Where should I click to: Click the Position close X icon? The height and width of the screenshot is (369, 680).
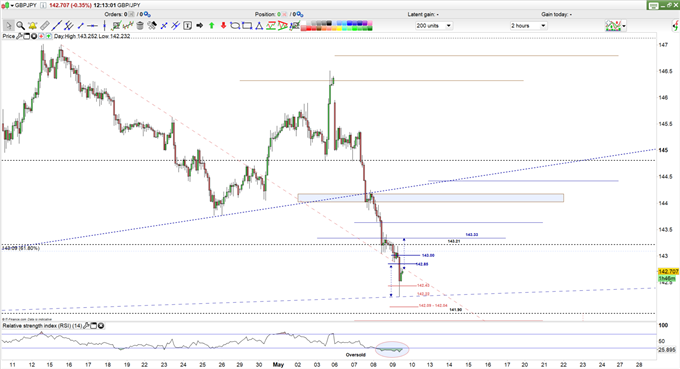coord(284,14)
